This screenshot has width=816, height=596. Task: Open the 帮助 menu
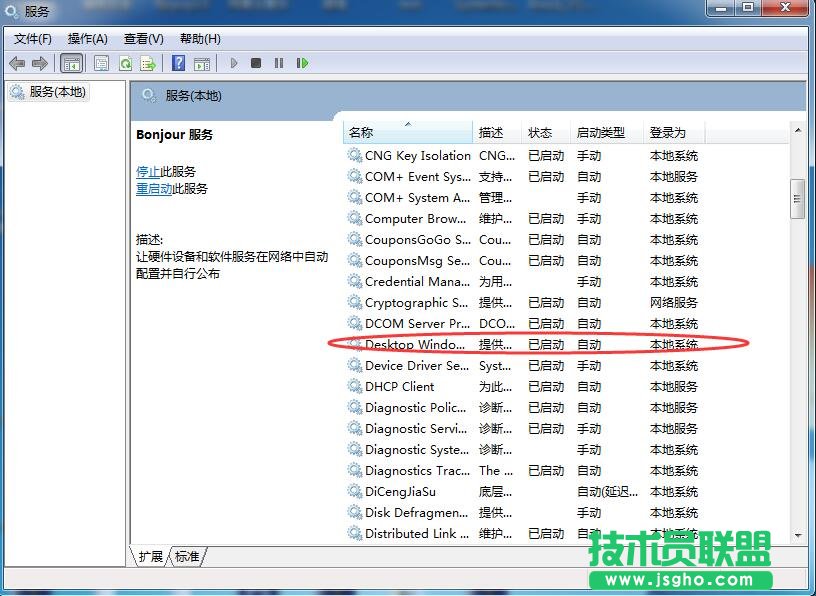tap(199, 39)
